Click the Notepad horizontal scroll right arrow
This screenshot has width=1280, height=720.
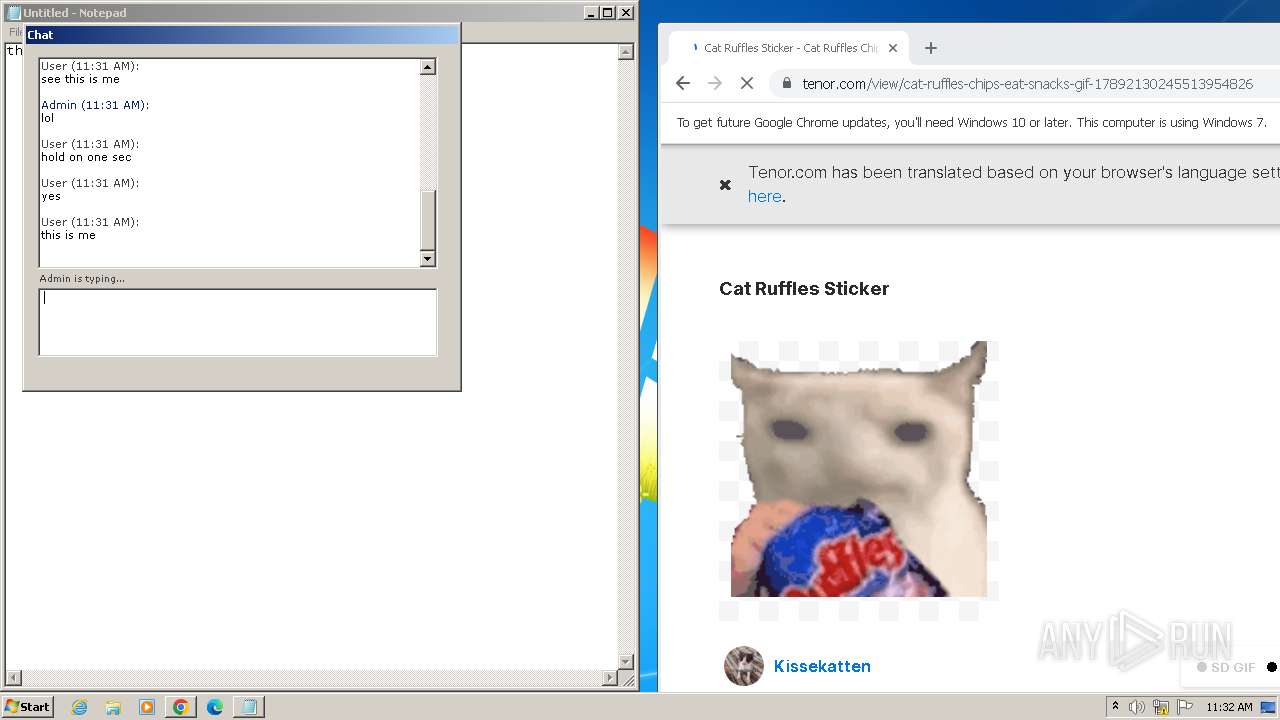tap(610, 677)
